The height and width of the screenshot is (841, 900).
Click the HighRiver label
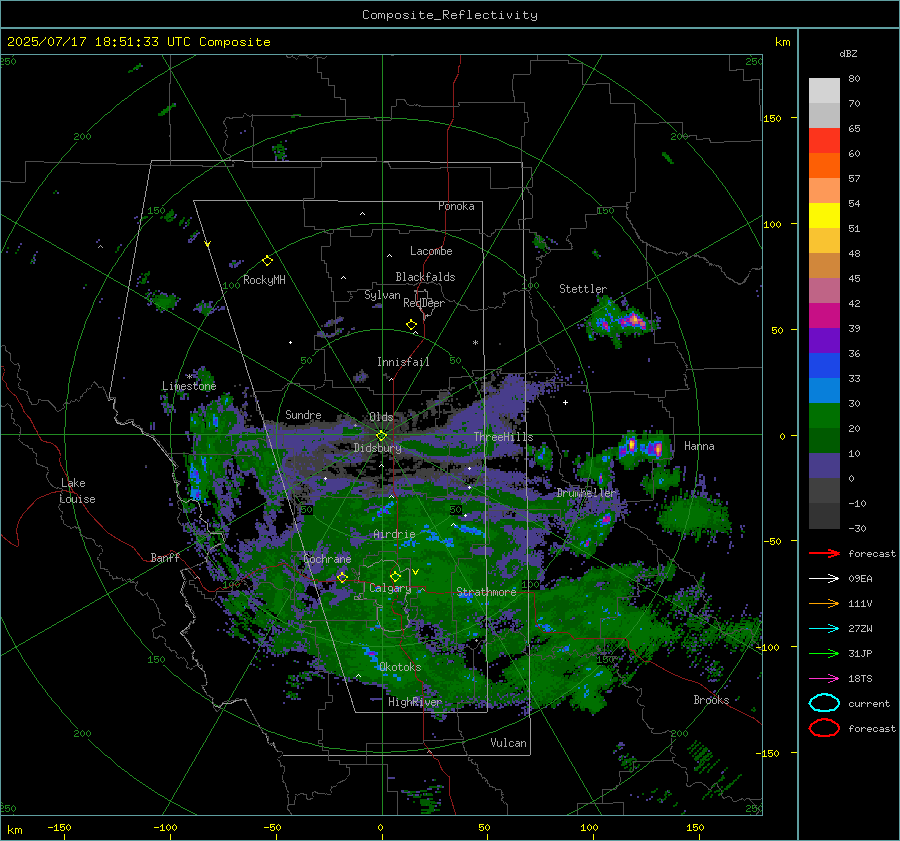(414, 702)
